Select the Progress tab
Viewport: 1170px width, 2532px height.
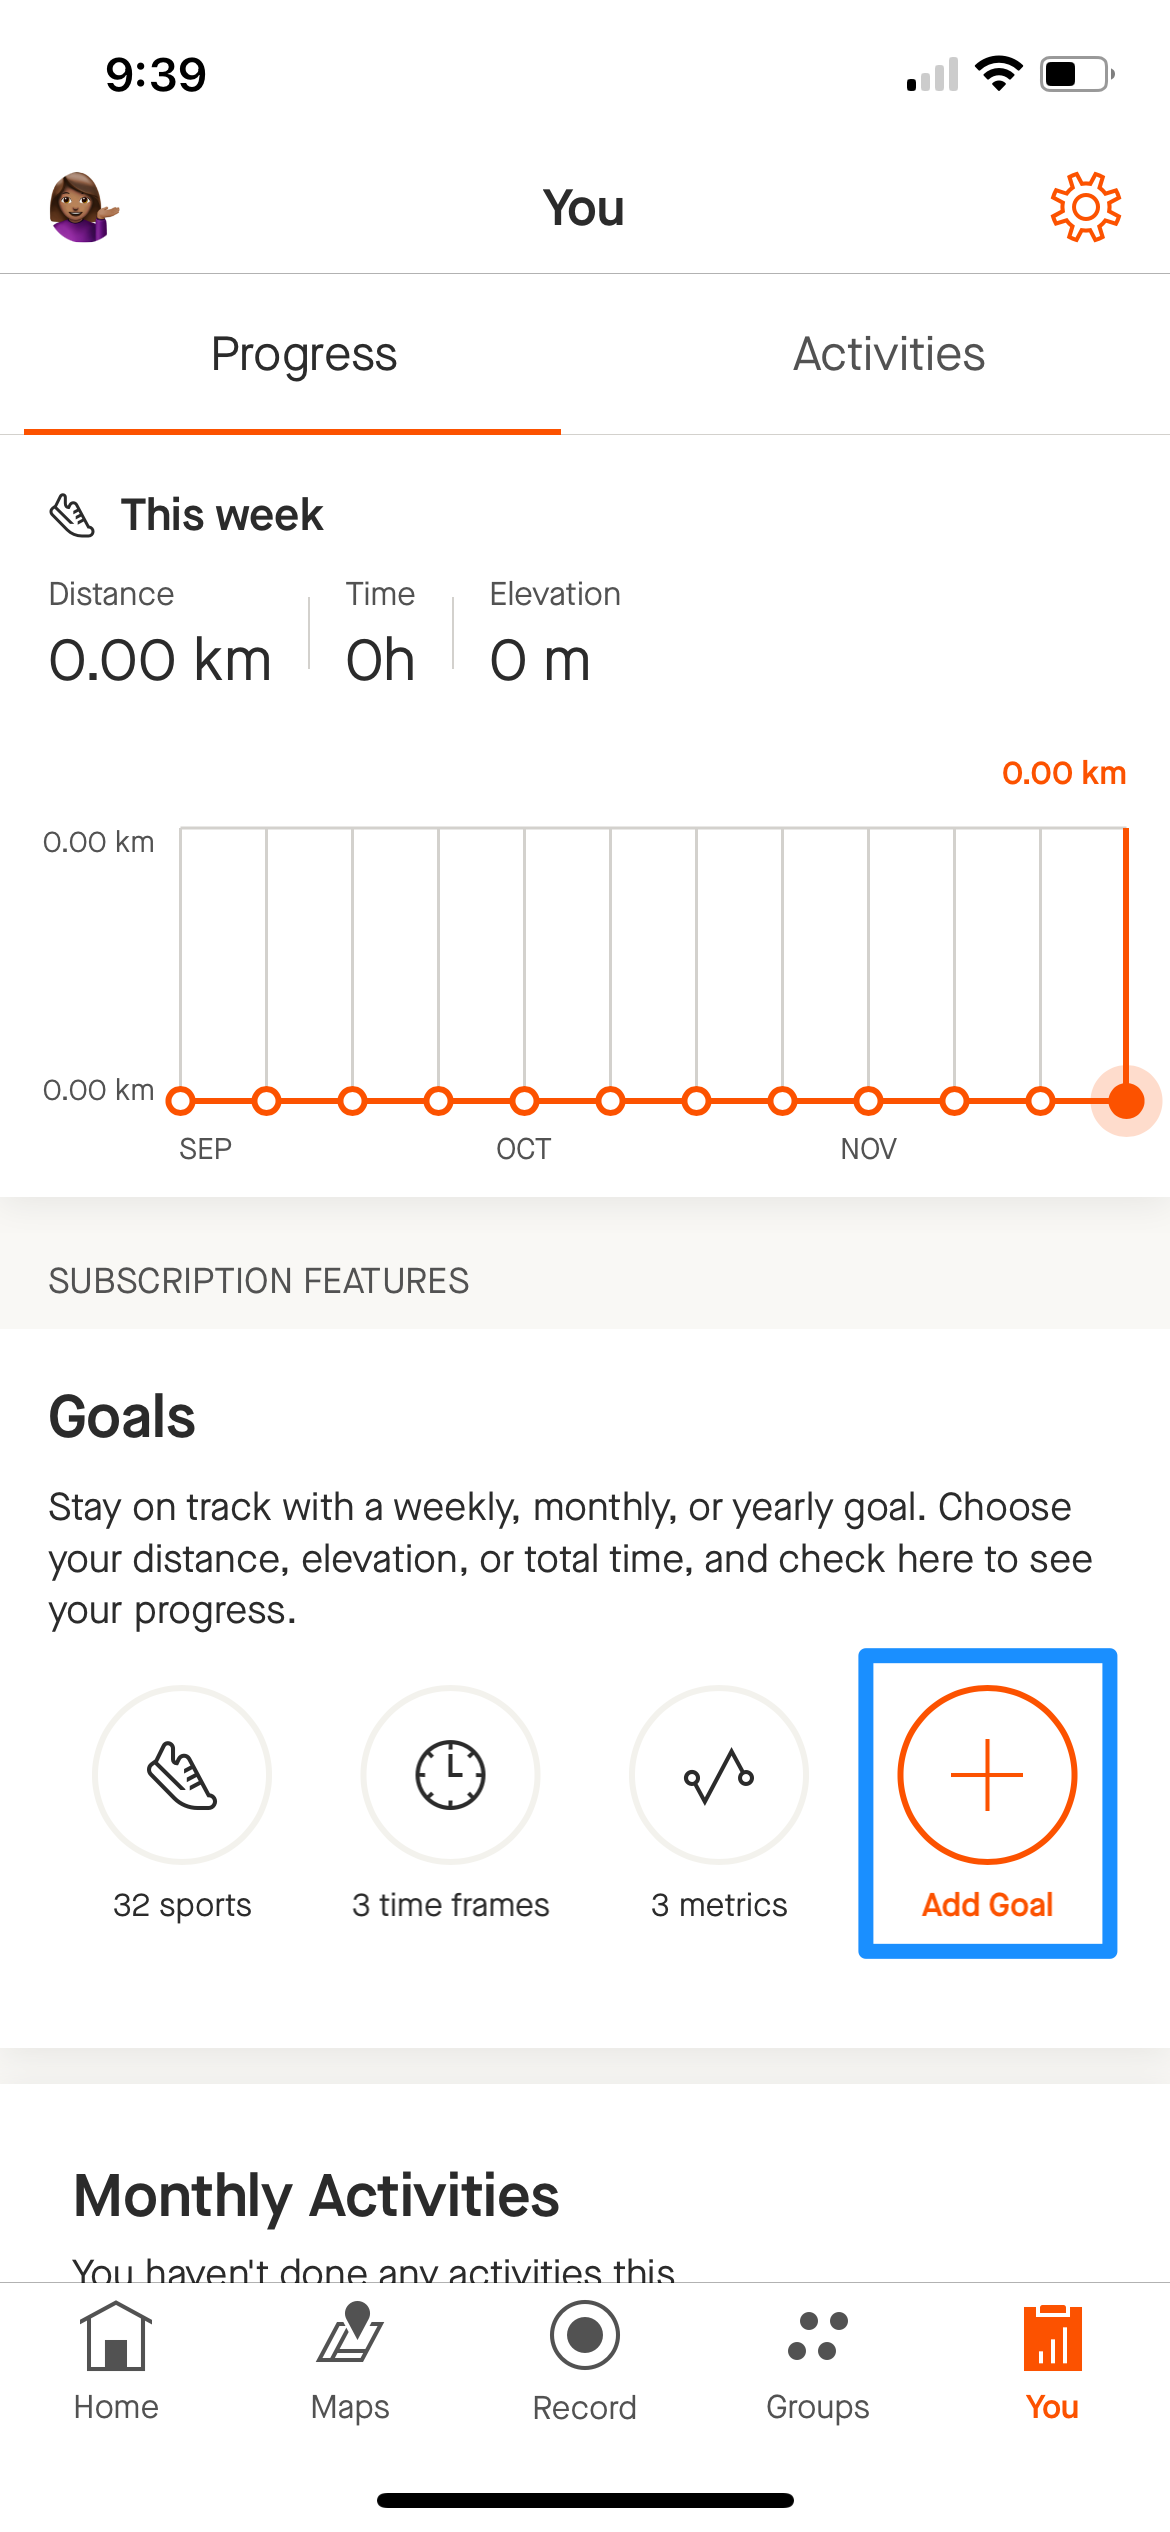click(x=304, y=354)
